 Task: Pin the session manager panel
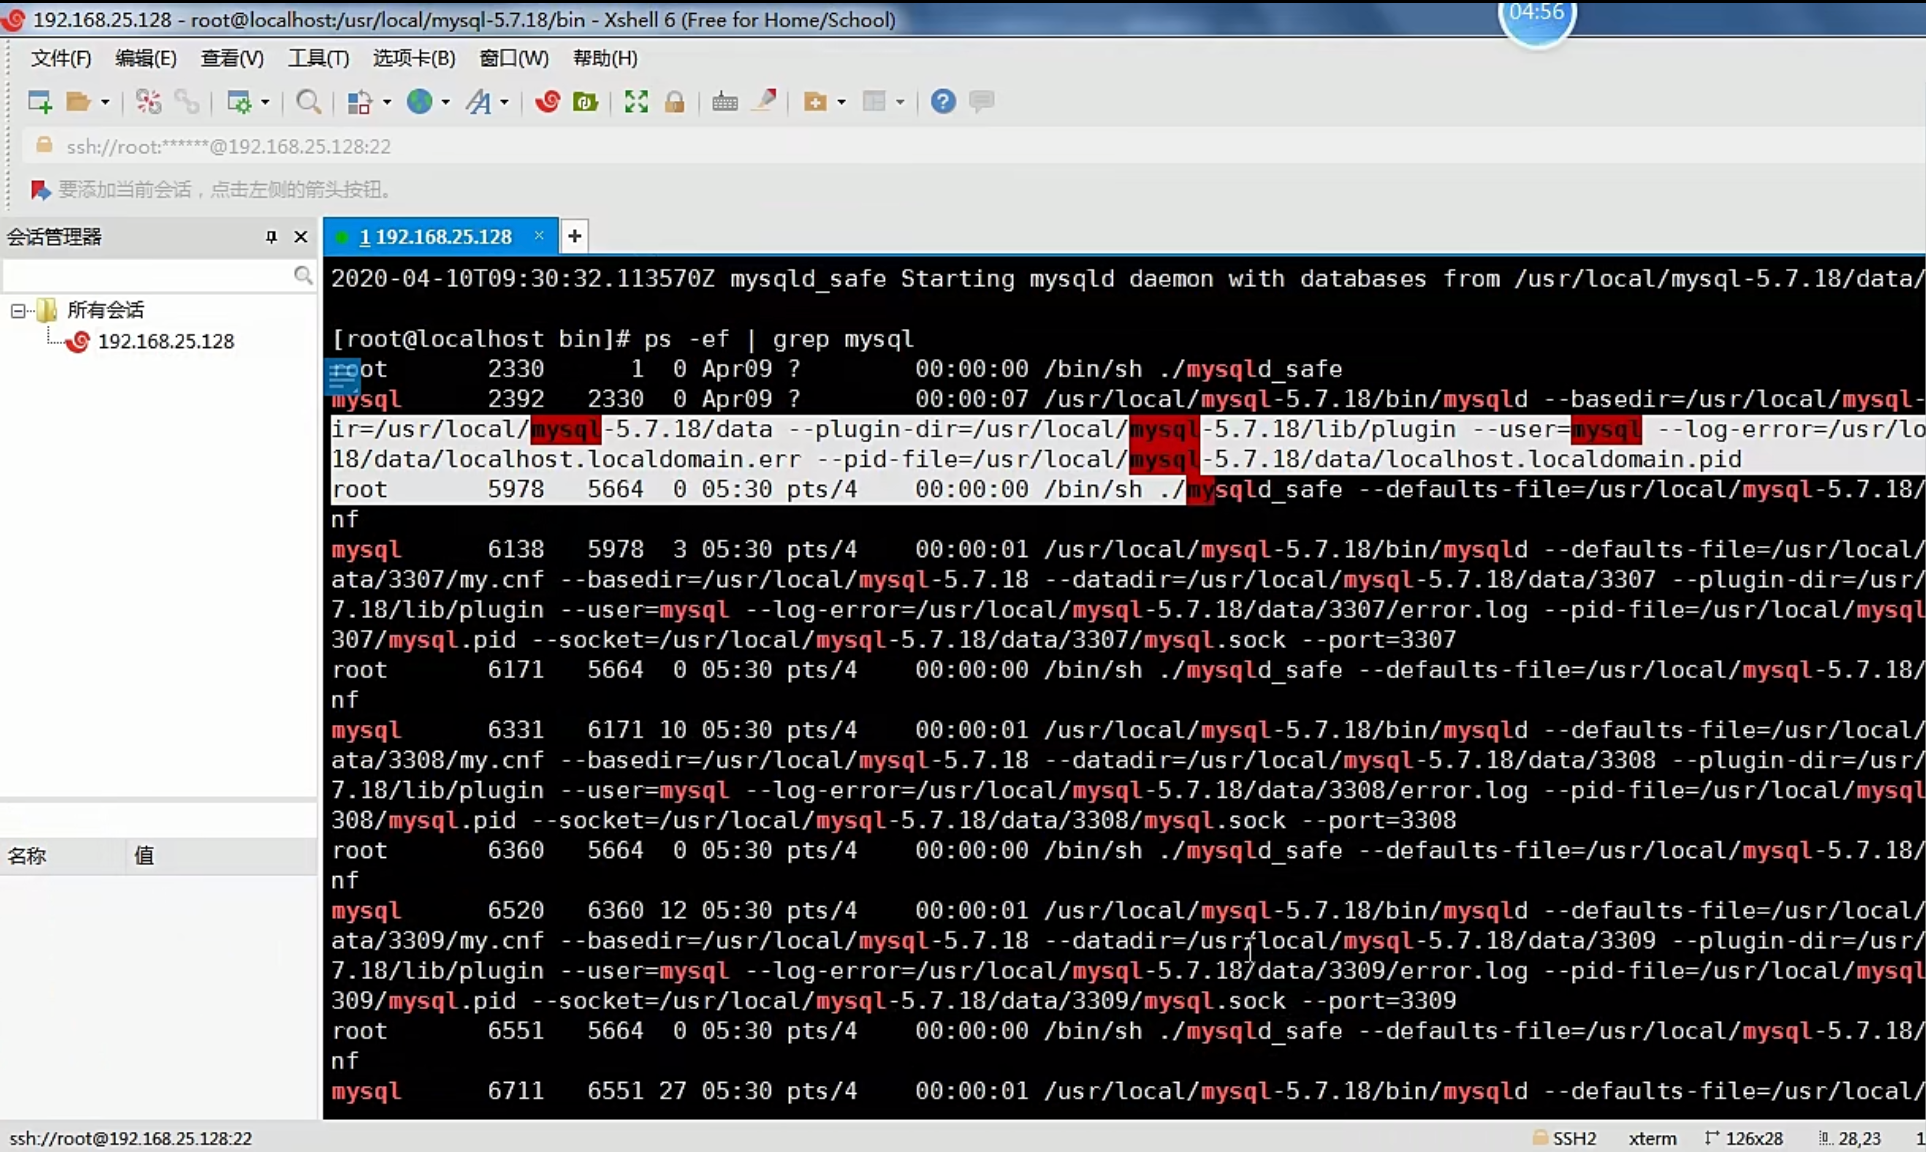[x=271, y=237]
